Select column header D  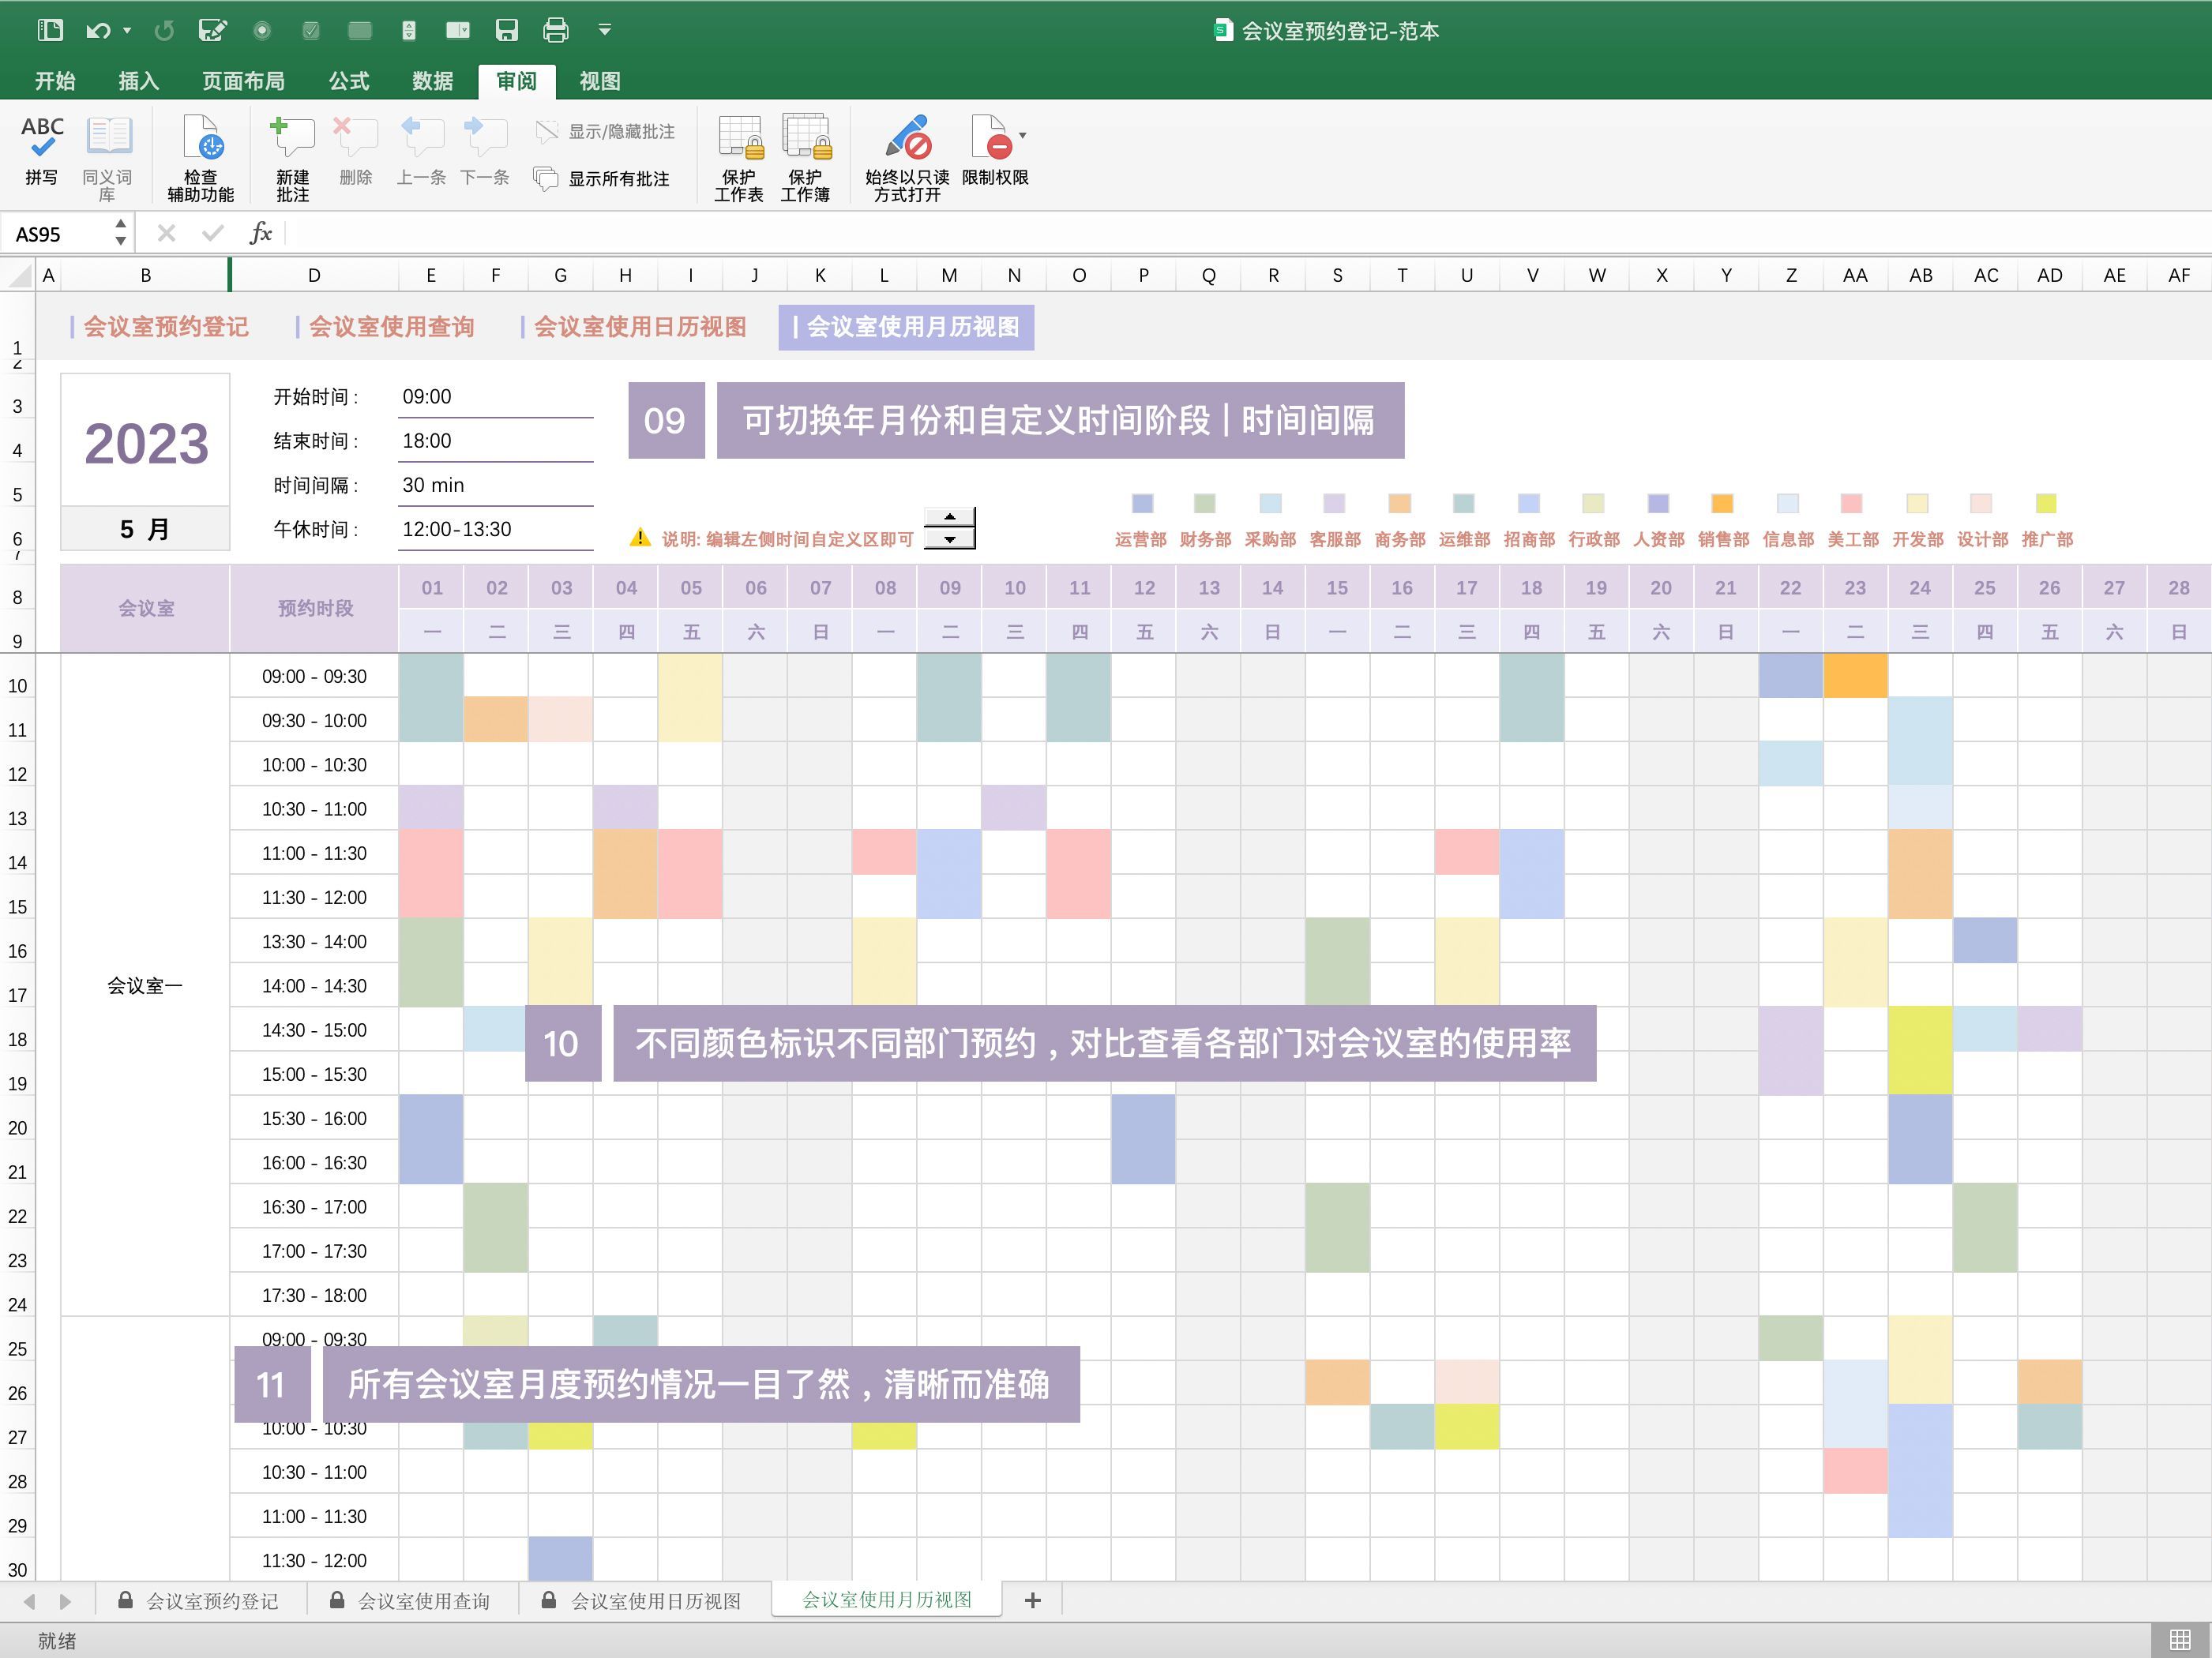coord(314,275)
